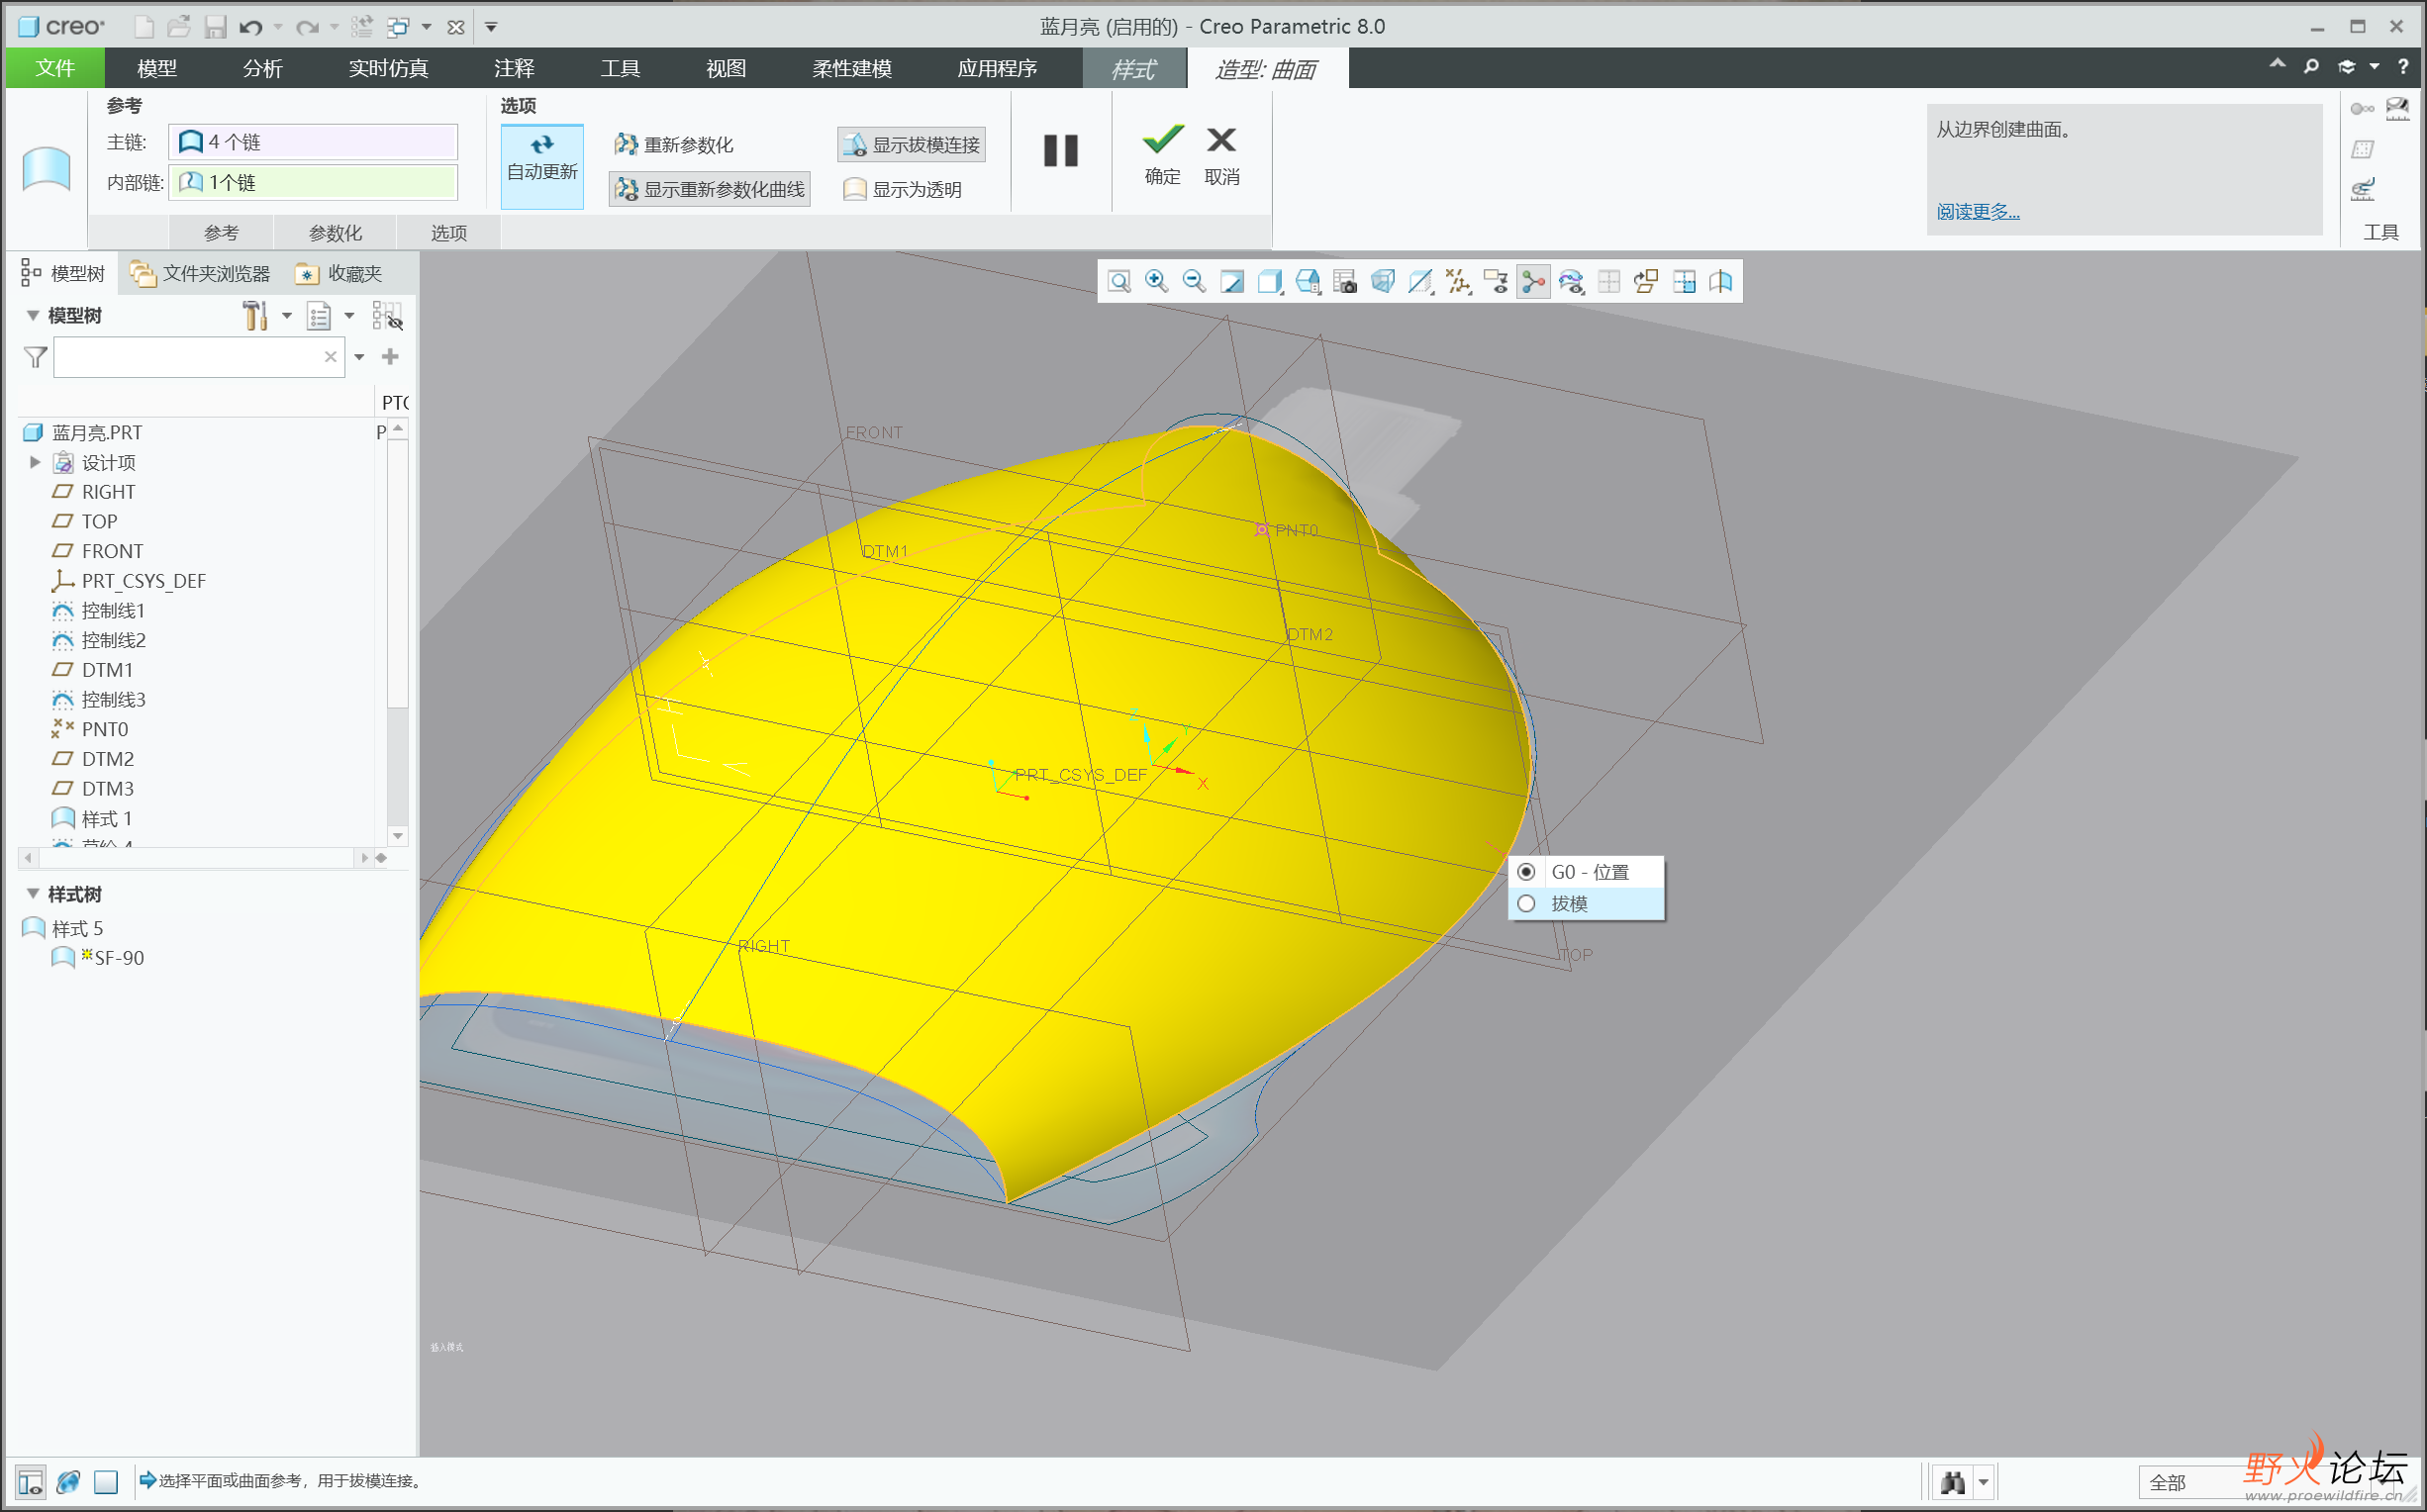Open tree columns list dropdown arrow
The height and width of the screenshot is (1512, 2427).
(349, 316)
